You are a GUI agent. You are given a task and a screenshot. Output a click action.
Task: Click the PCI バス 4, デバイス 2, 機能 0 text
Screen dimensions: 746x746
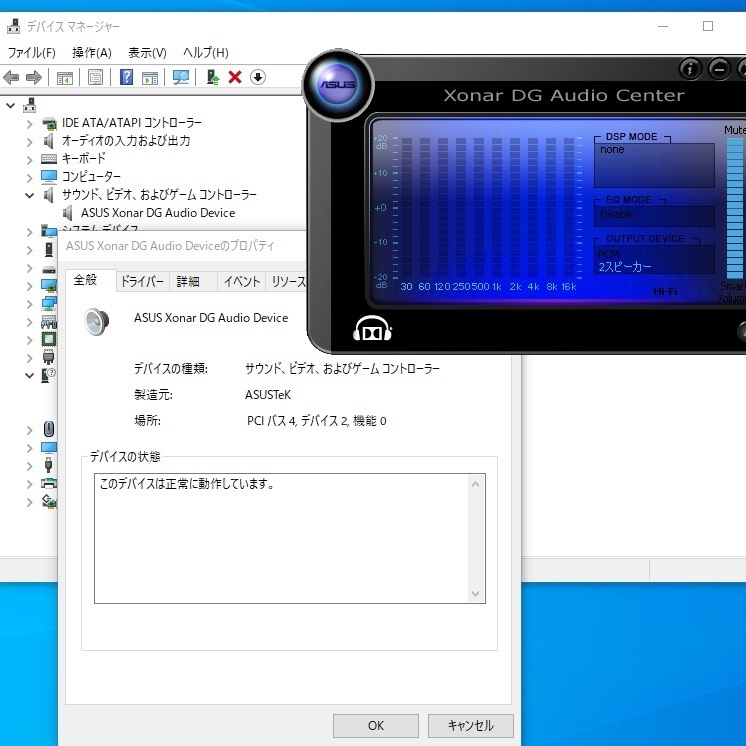point(316,421)
